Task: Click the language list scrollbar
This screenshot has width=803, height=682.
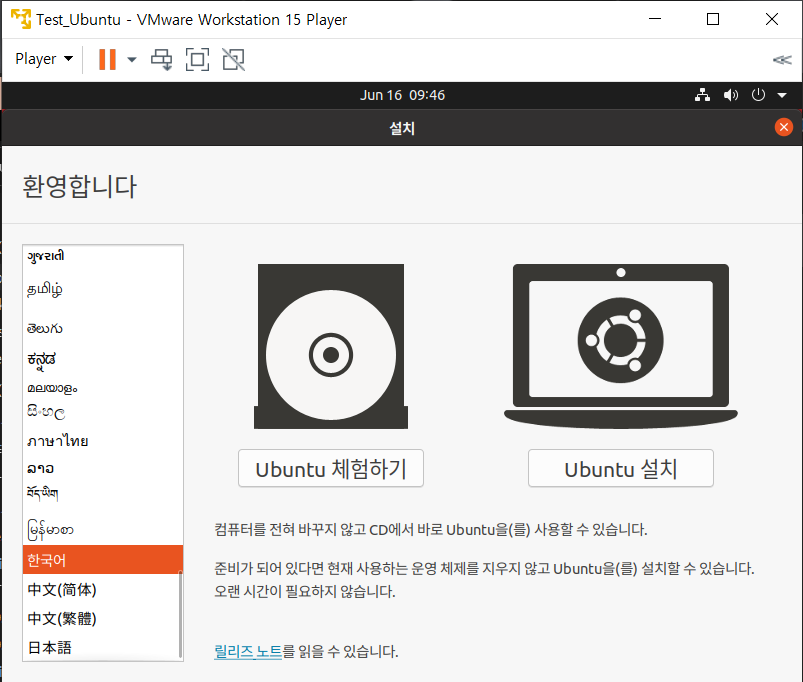Action: 180,614
